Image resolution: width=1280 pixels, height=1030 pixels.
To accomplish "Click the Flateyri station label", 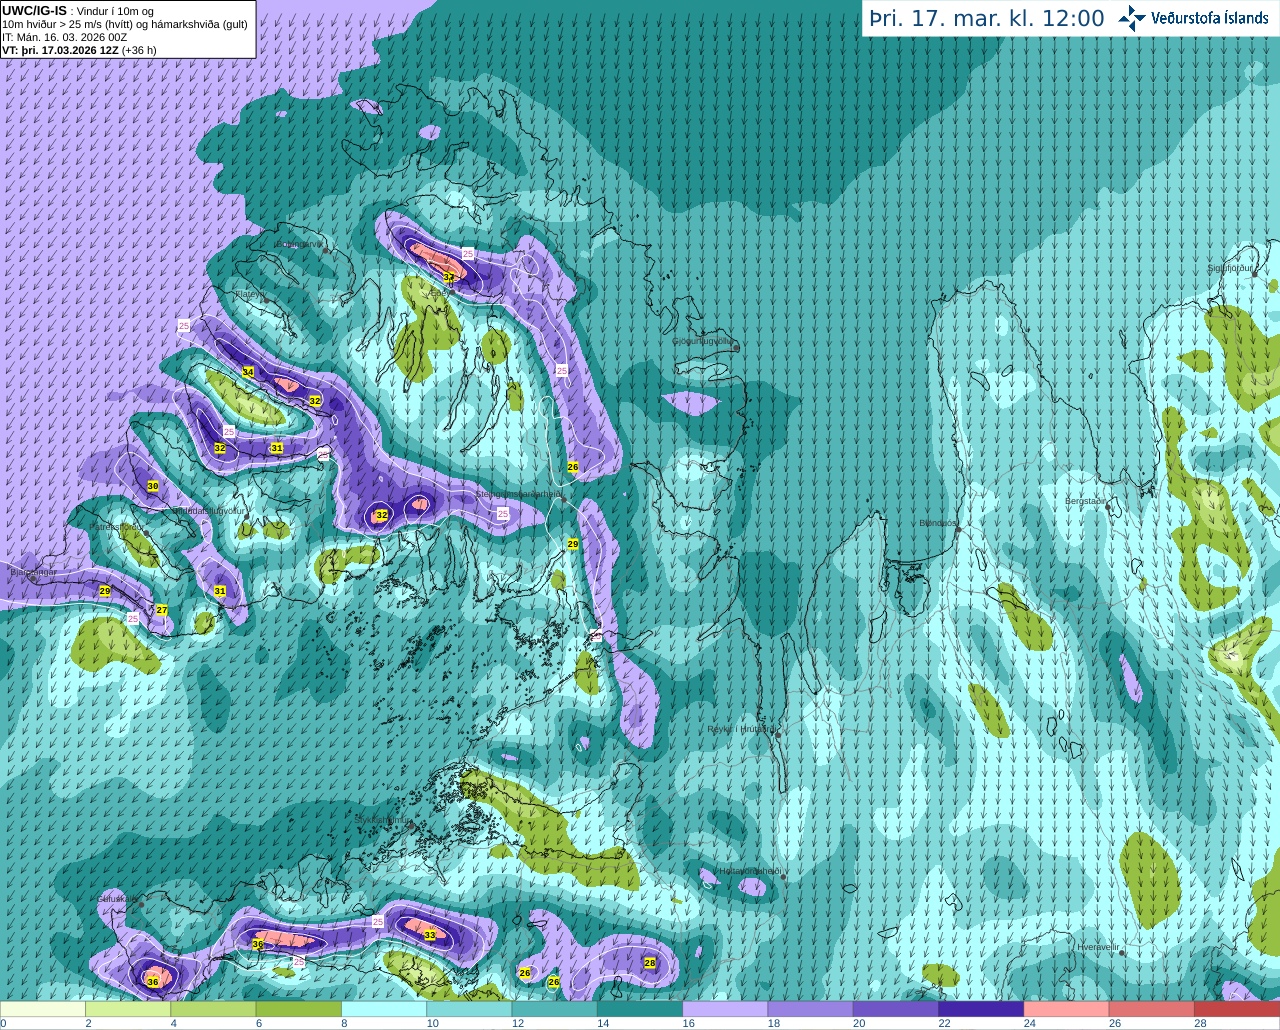I will coord(249,294).
